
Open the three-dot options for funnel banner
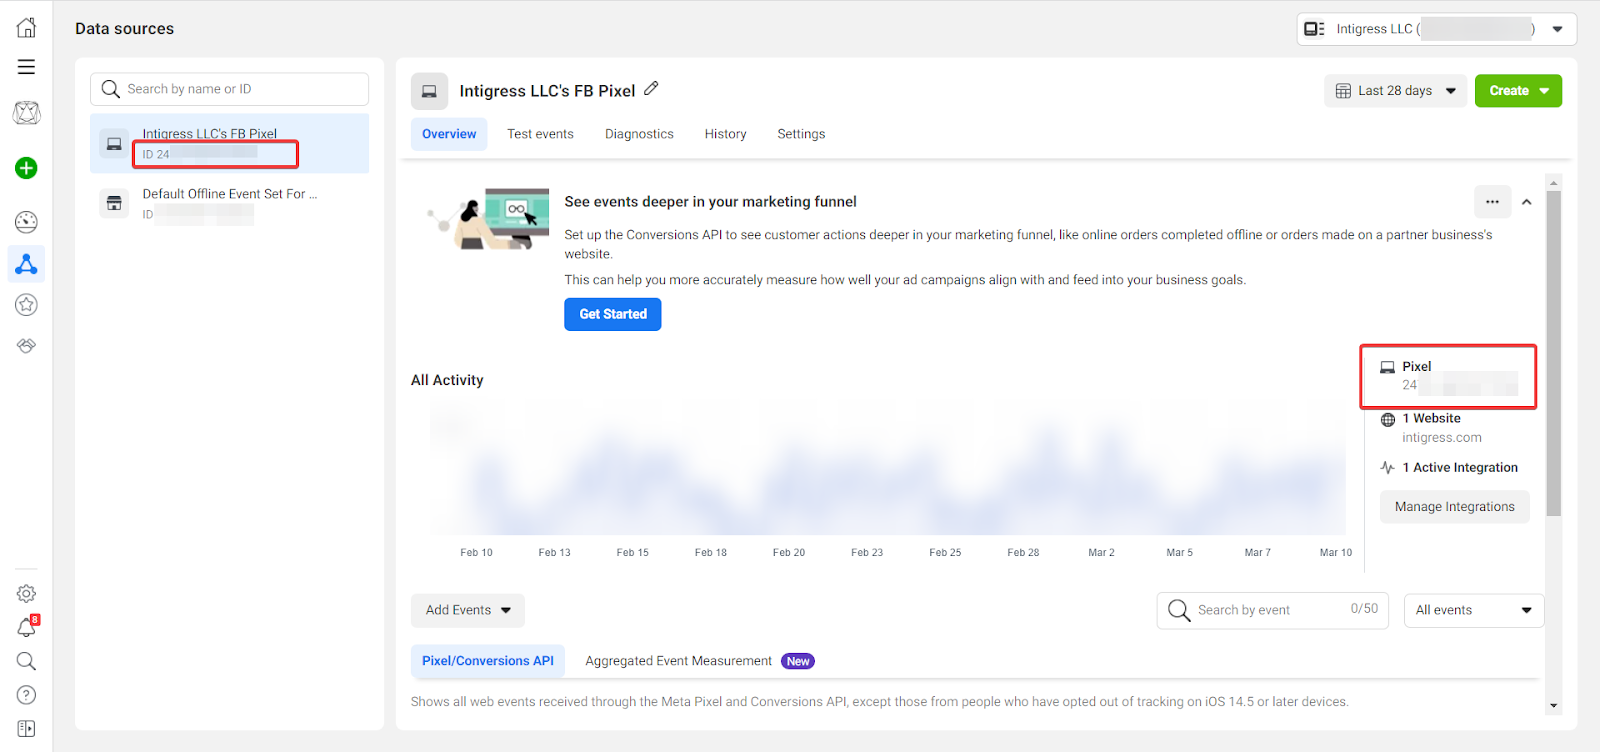coord(1492,201)
